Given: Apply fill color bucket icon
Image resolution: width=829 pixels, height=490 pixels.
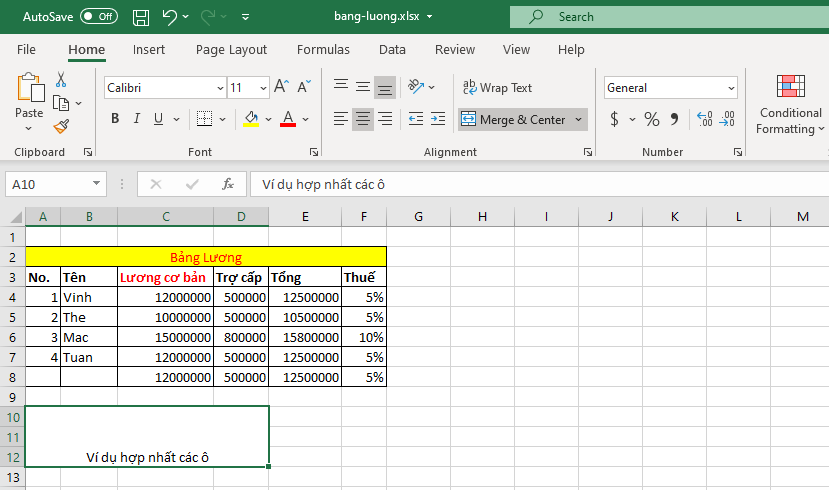Looking at the screenshot, I should coord(251,118).
